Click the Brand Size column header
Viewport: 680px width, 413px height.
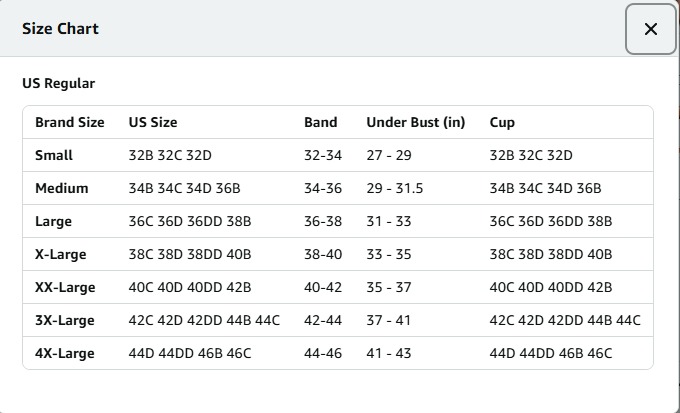point(69,122)
